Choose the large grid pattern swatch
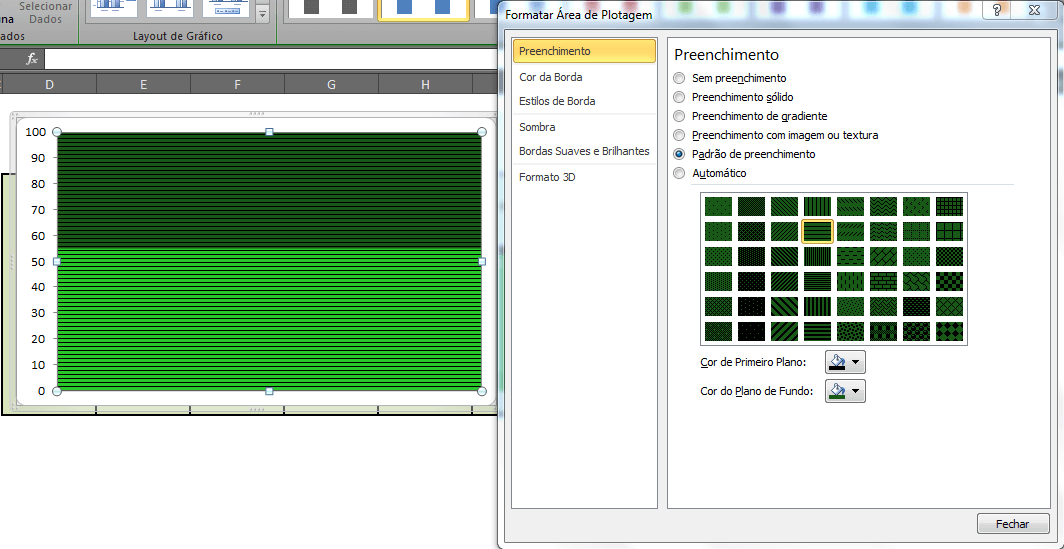 950,231
